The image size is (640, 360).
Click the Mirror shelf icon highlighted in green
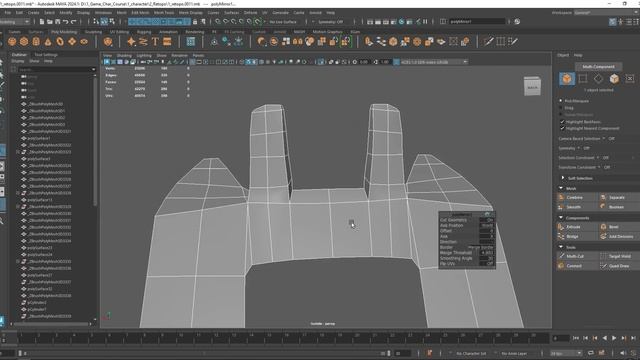pos(346,41)
